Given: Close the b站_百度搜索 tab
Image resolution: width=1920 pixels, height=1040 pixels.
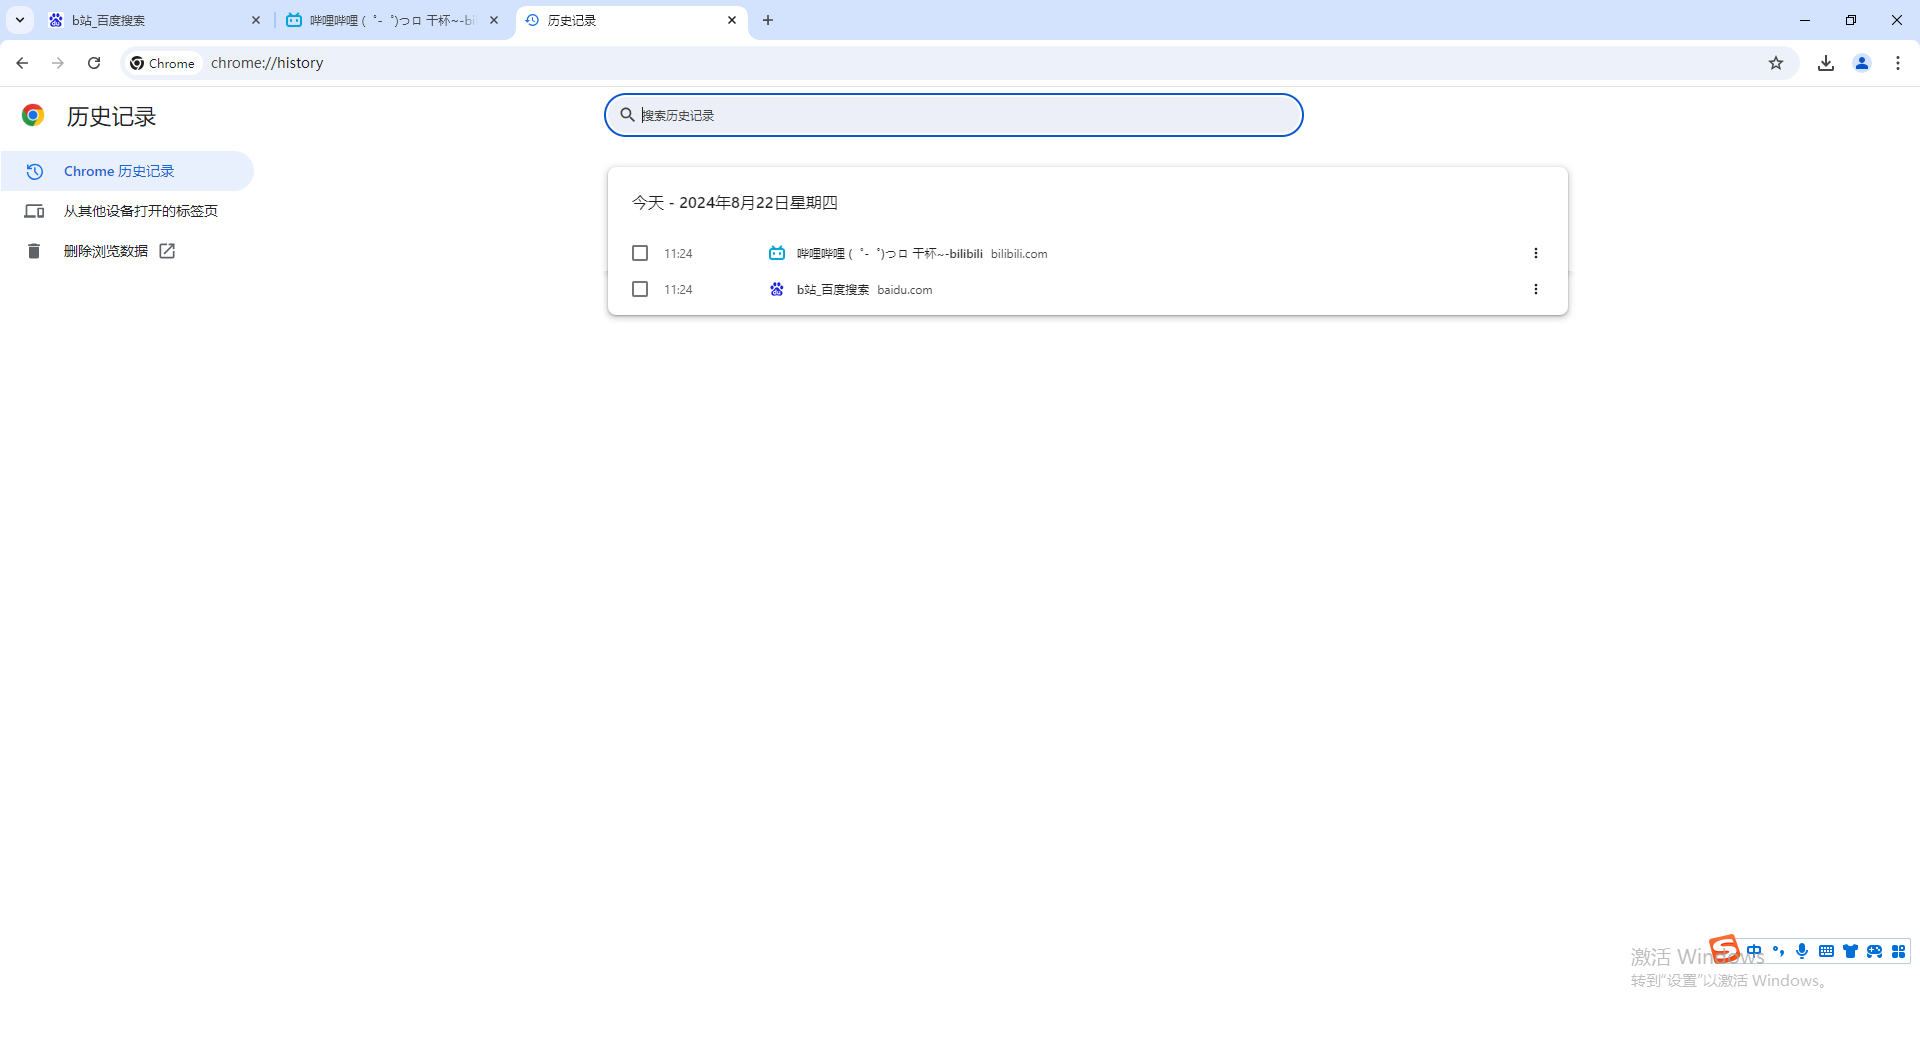Looking at the screenshot, I should point(256,20).
